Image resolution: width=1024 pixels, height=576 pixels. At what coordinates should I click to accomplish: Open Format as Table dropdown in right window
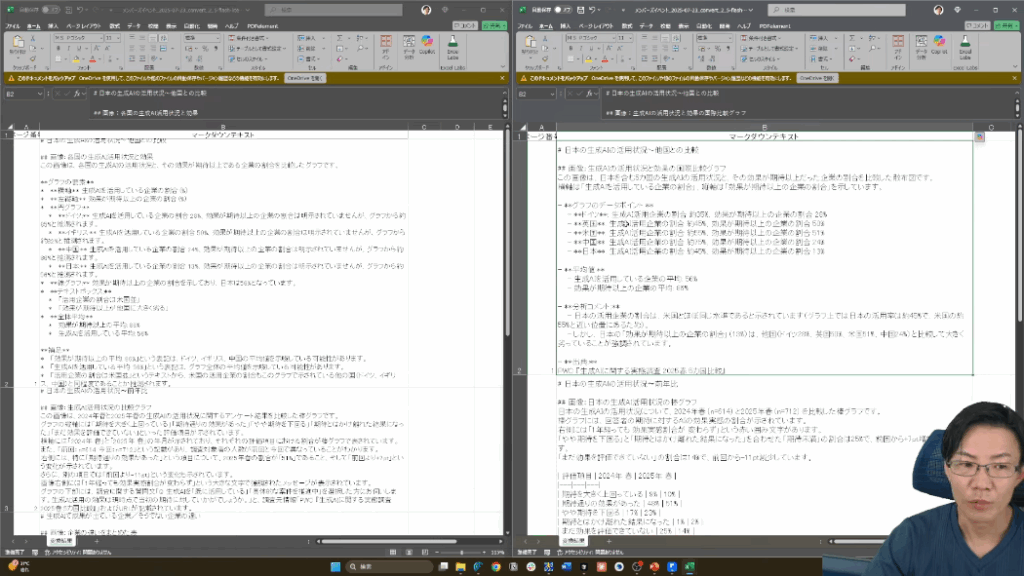coord(768,48)
